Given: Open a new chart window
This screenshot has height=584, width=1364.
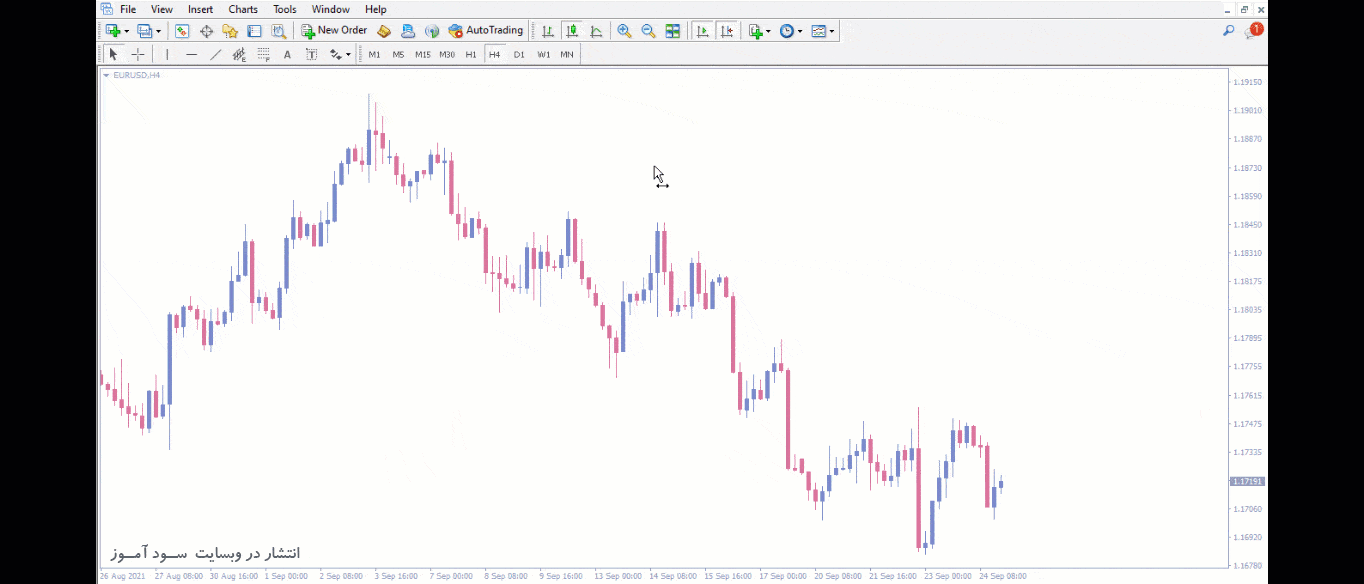Looking at the screenshot, I should coord(113,31).
